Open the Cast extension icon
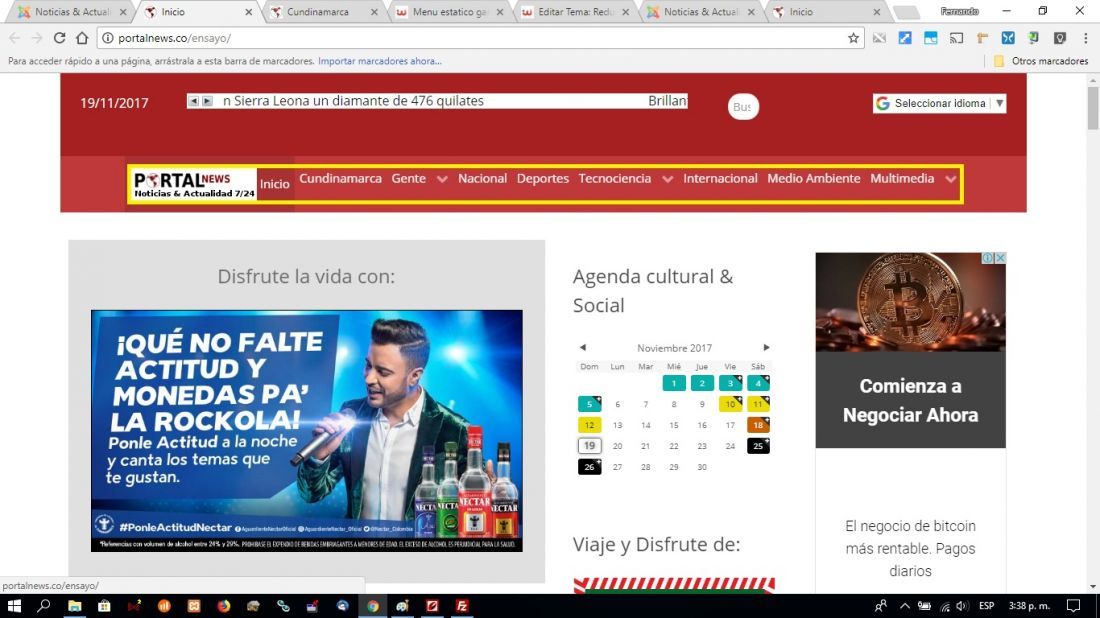1100x618 pixels. point(956,38)
